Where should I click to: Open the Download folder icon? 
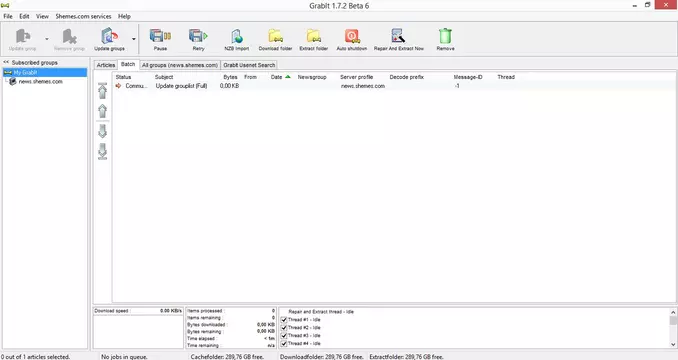(x=275, y=36)
